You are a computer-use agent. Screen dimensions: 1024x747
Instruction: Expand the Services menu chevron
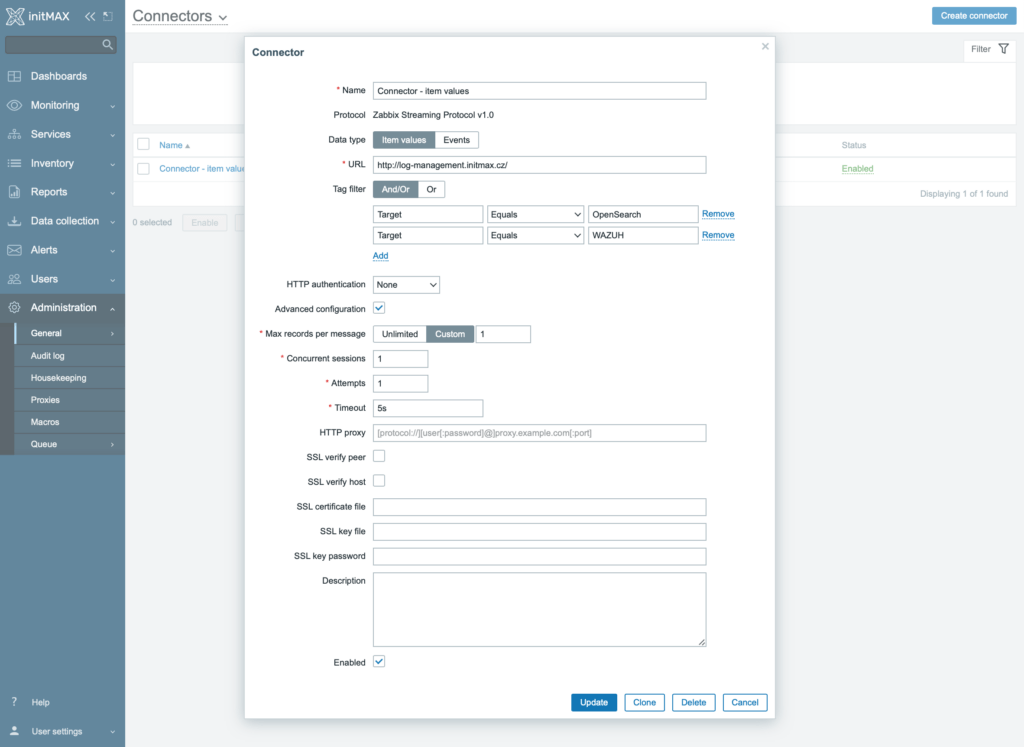(112, 135)
